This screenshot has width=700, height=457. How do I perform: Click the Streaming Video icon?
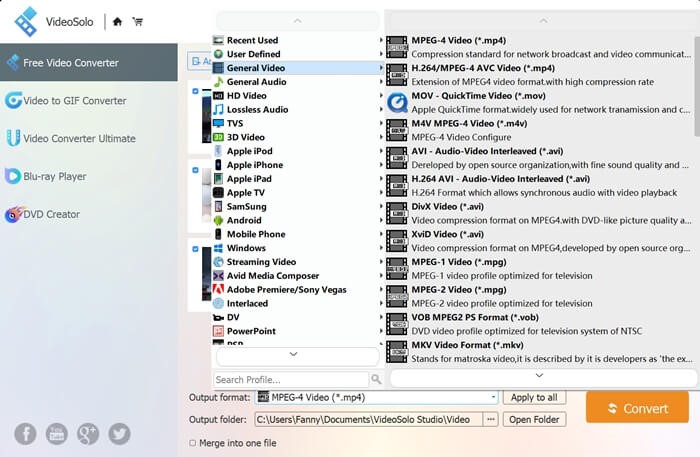[x=218, y=262]
